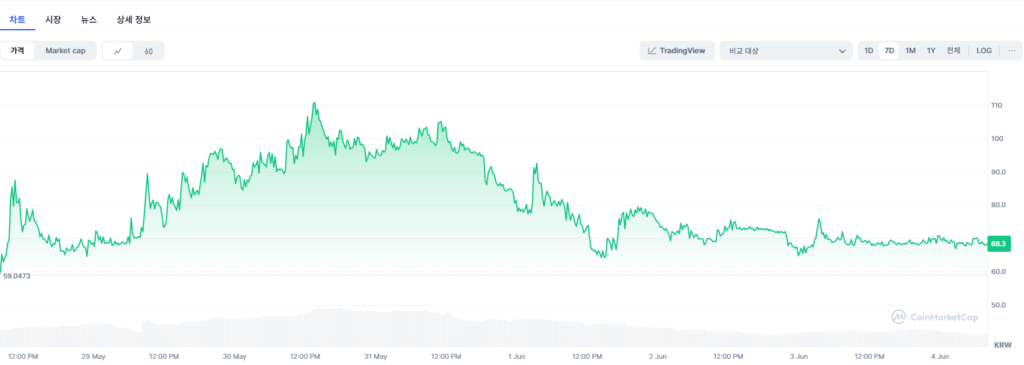Select the 가격 price toggle
This screenshot has width=1024, height=365.
coord(18,51)
